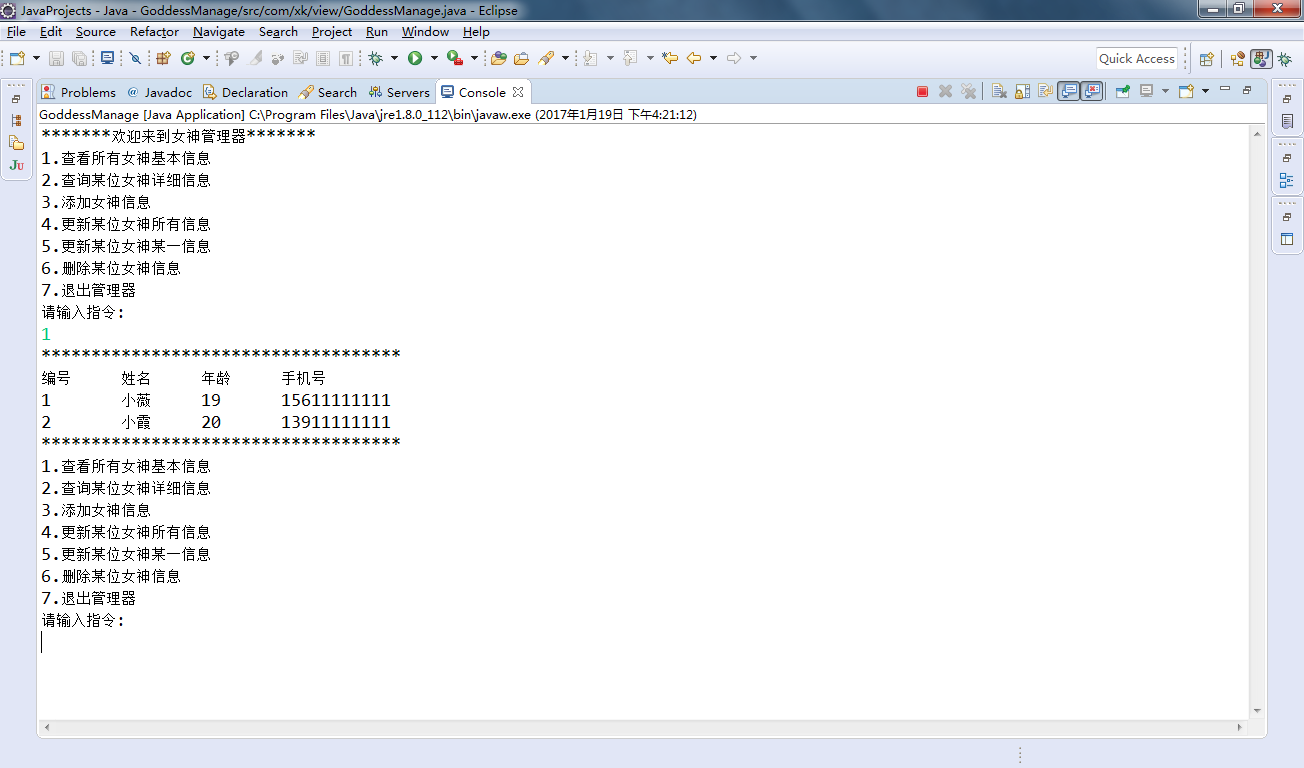Click the Remove Launch icon in Console
Image resolution: width=1304 pixels, height=768 pixels.
945,91
